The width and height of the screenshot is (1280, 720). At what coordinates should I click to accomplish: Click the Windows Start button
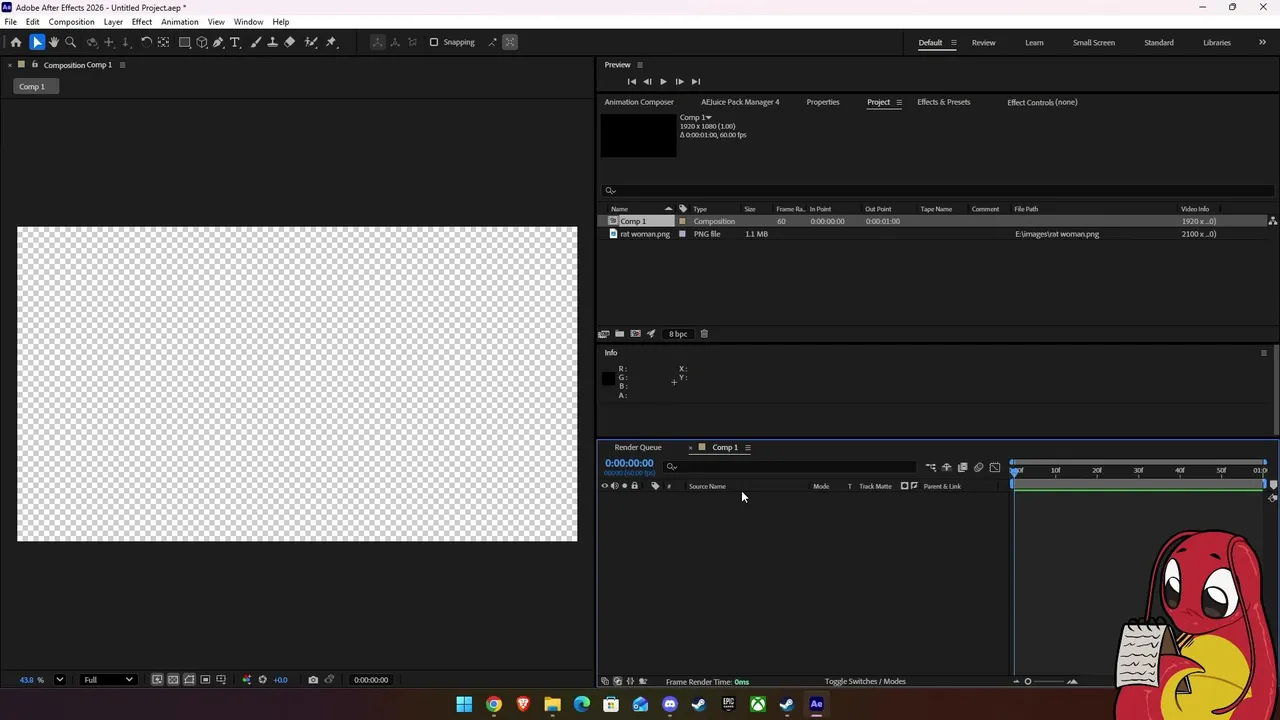pos(464,705)
